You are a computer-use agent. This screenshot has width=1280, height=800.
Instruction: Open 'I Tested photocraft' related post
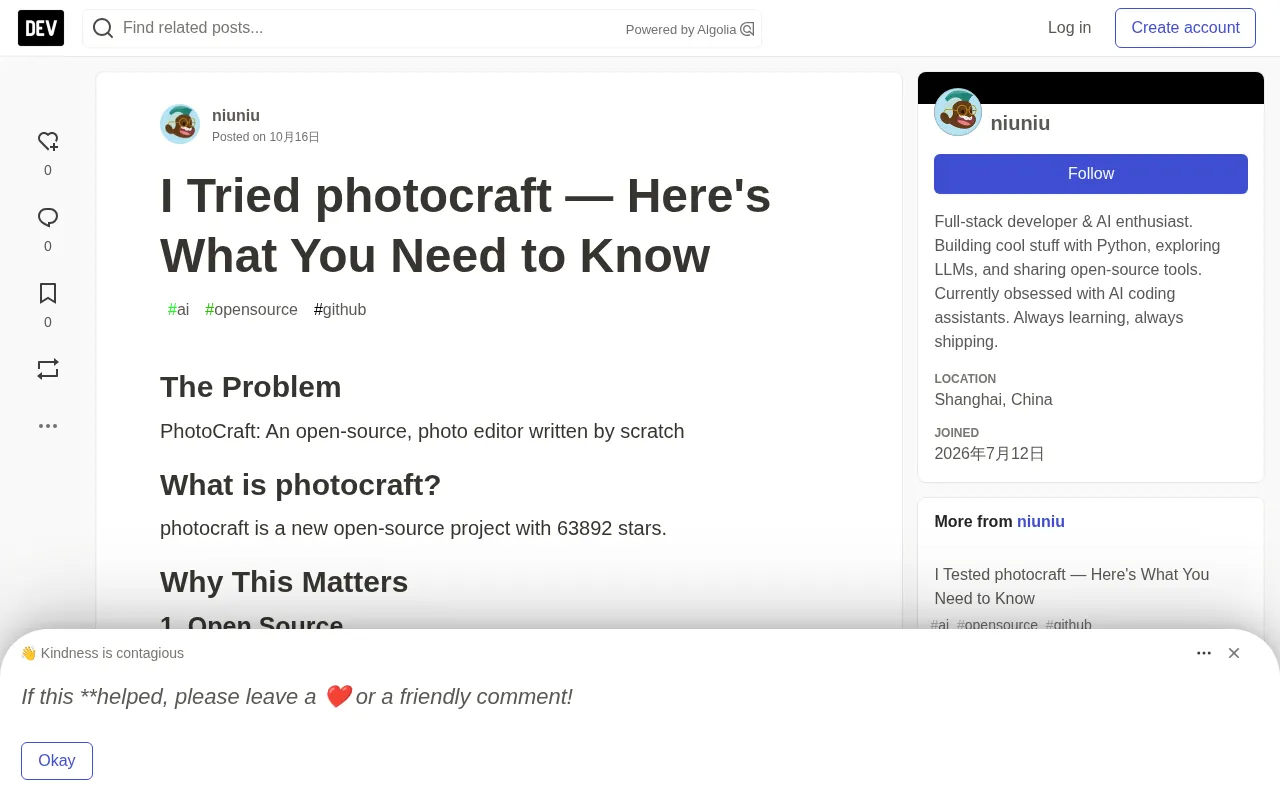point(1072,586)
